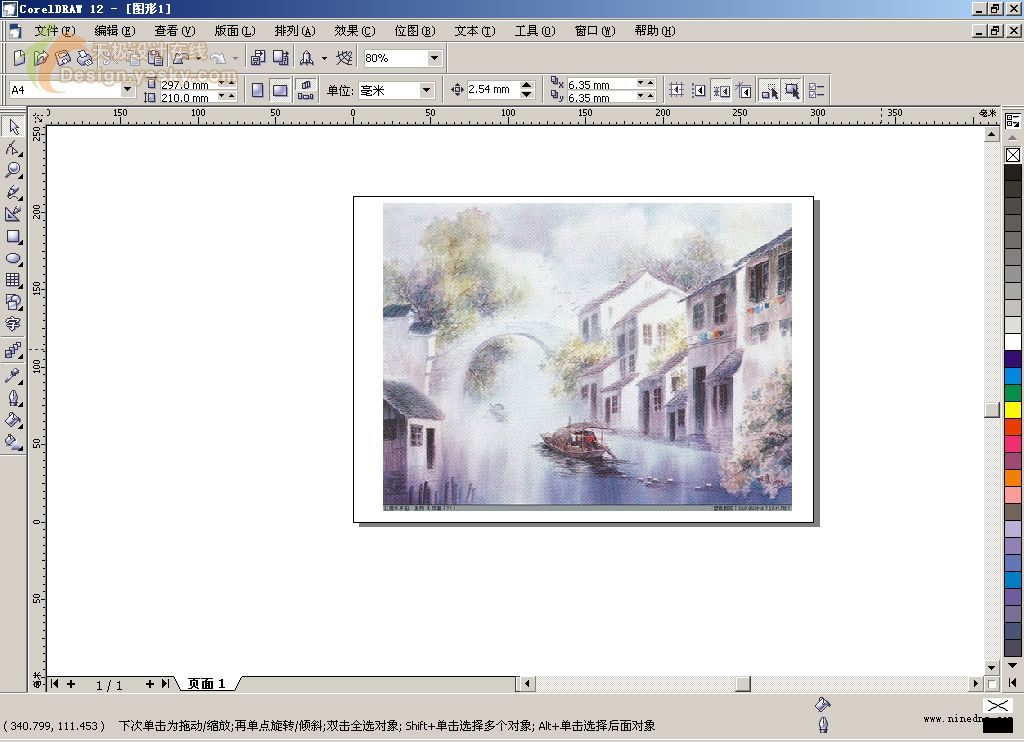This screenshot has width=1024, height=742.
Task: Click the Corel Online icon
Action: click(x=344, y=58)
